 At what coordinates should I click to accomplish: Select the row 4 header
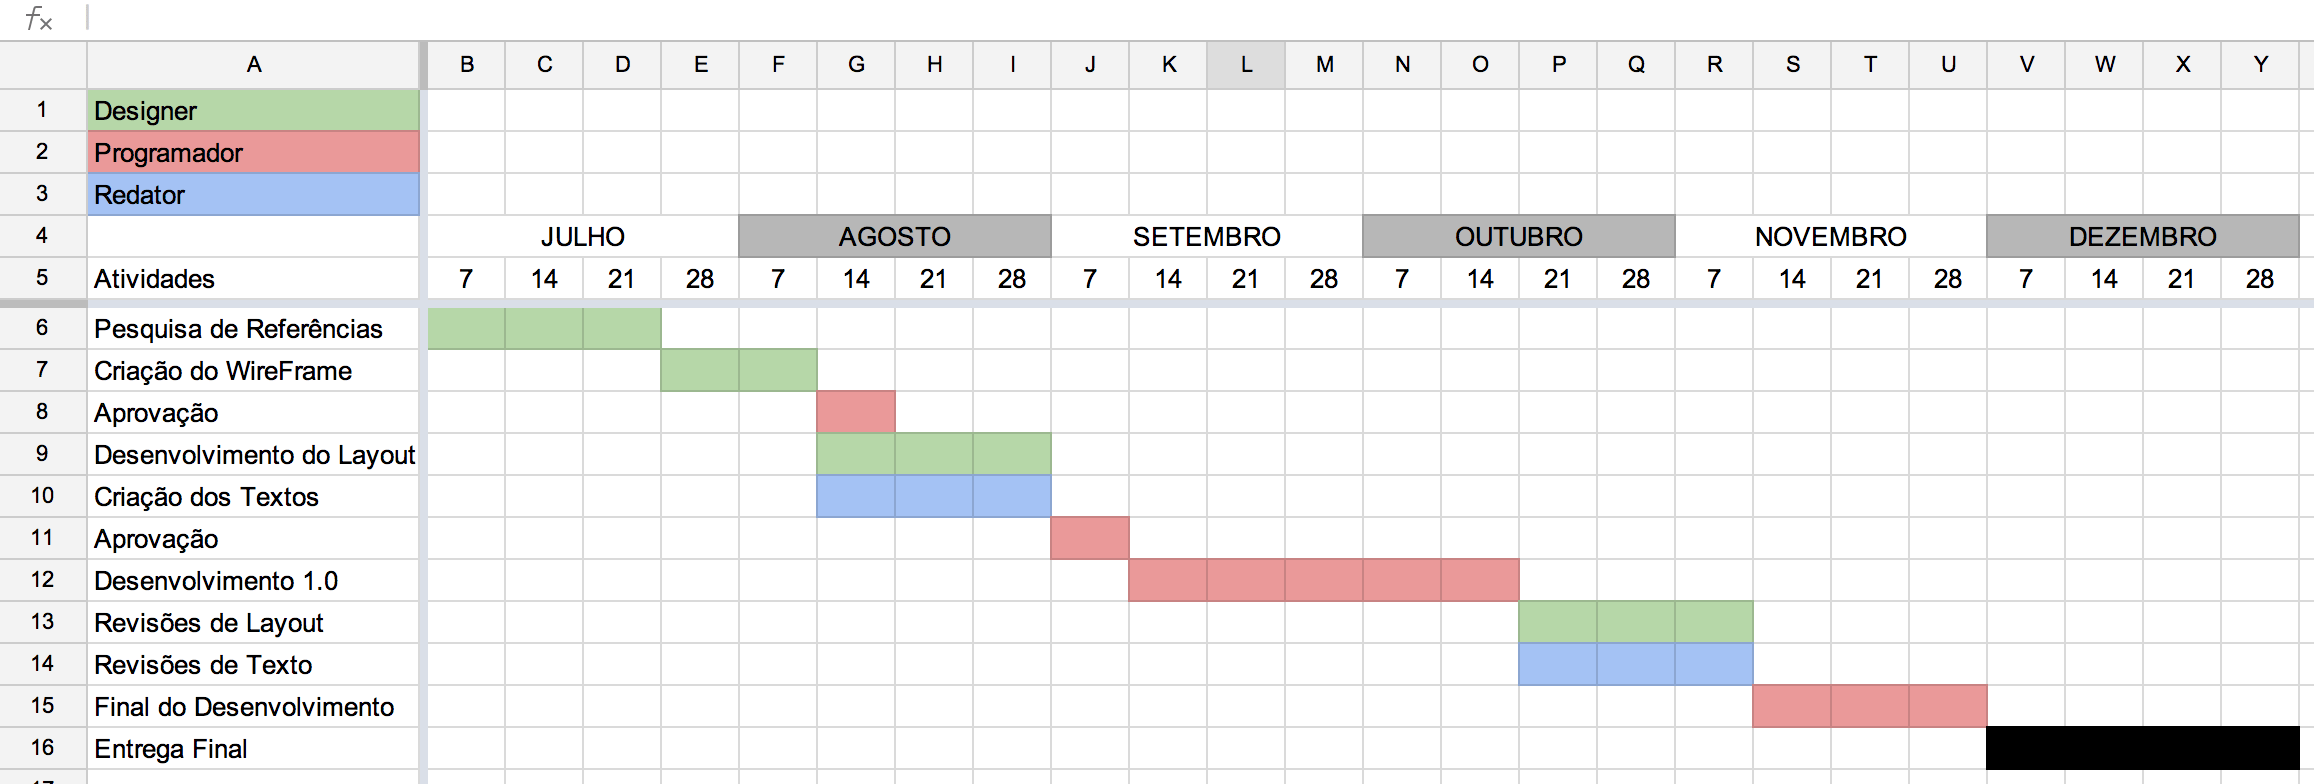(42, 236)
